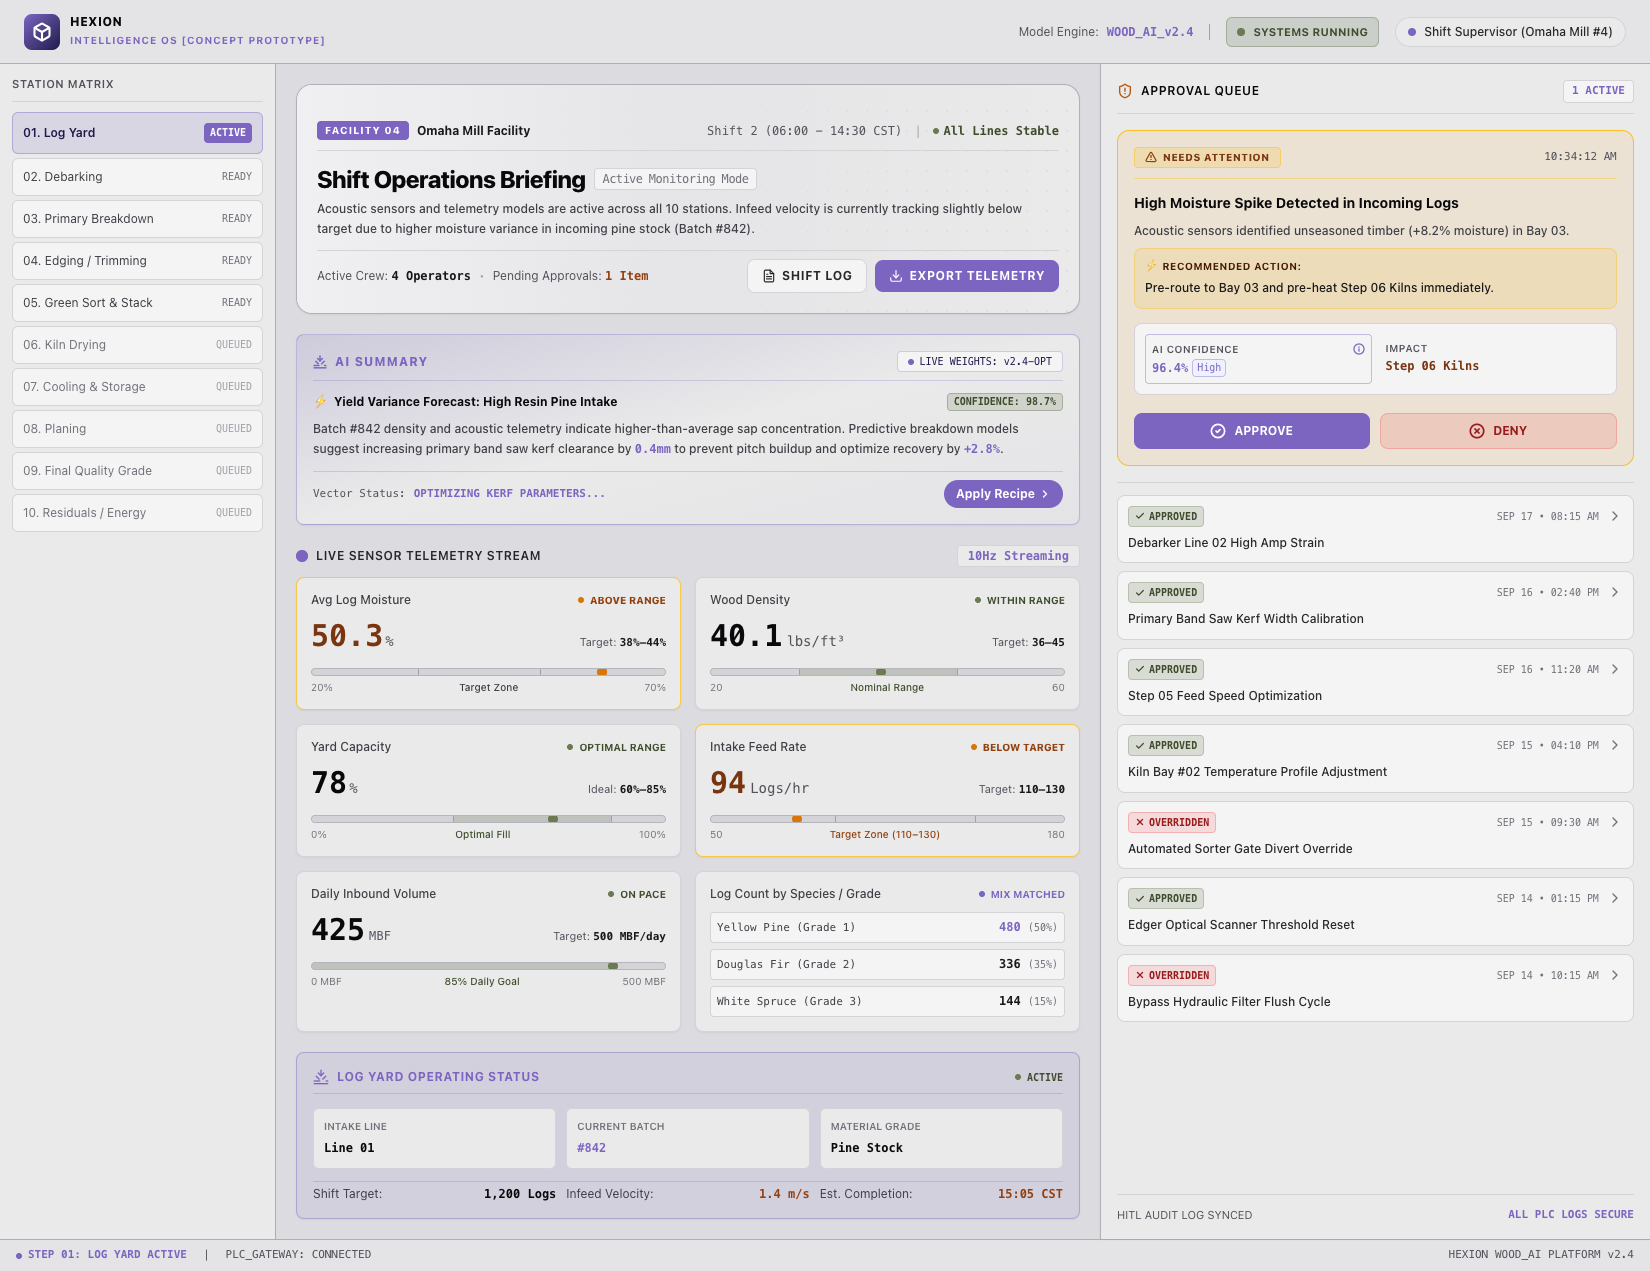Click the 1 Active queue counter

point(1598,91)
